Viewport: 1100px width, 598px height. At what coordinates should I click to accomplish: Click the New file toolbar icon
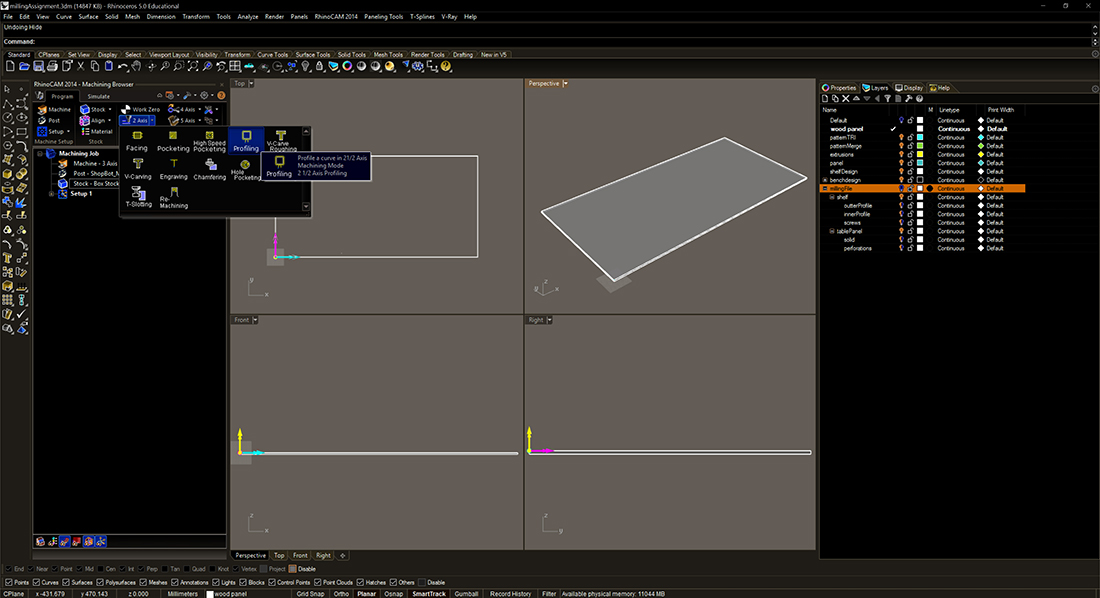pos(10,67)
